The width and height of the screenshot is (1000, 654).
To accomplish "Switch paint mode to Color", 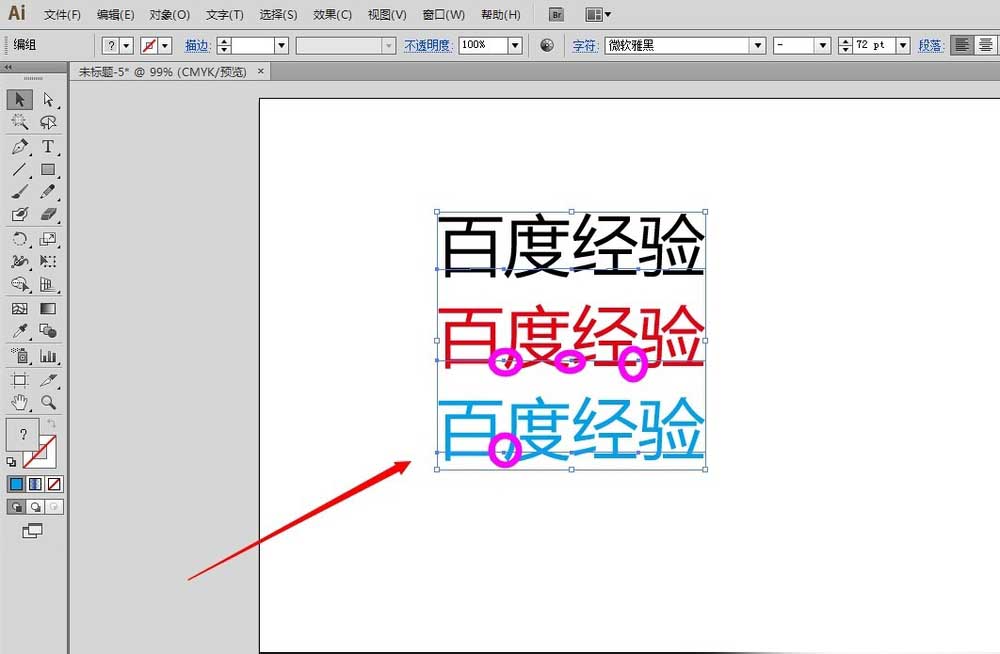I will [x=16, y=484].
